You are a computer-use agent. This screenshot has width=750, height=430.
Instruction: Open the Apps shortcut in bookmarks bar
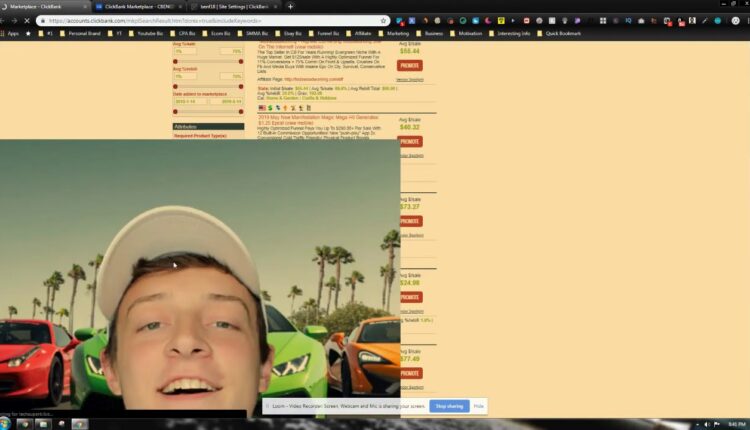11,33
